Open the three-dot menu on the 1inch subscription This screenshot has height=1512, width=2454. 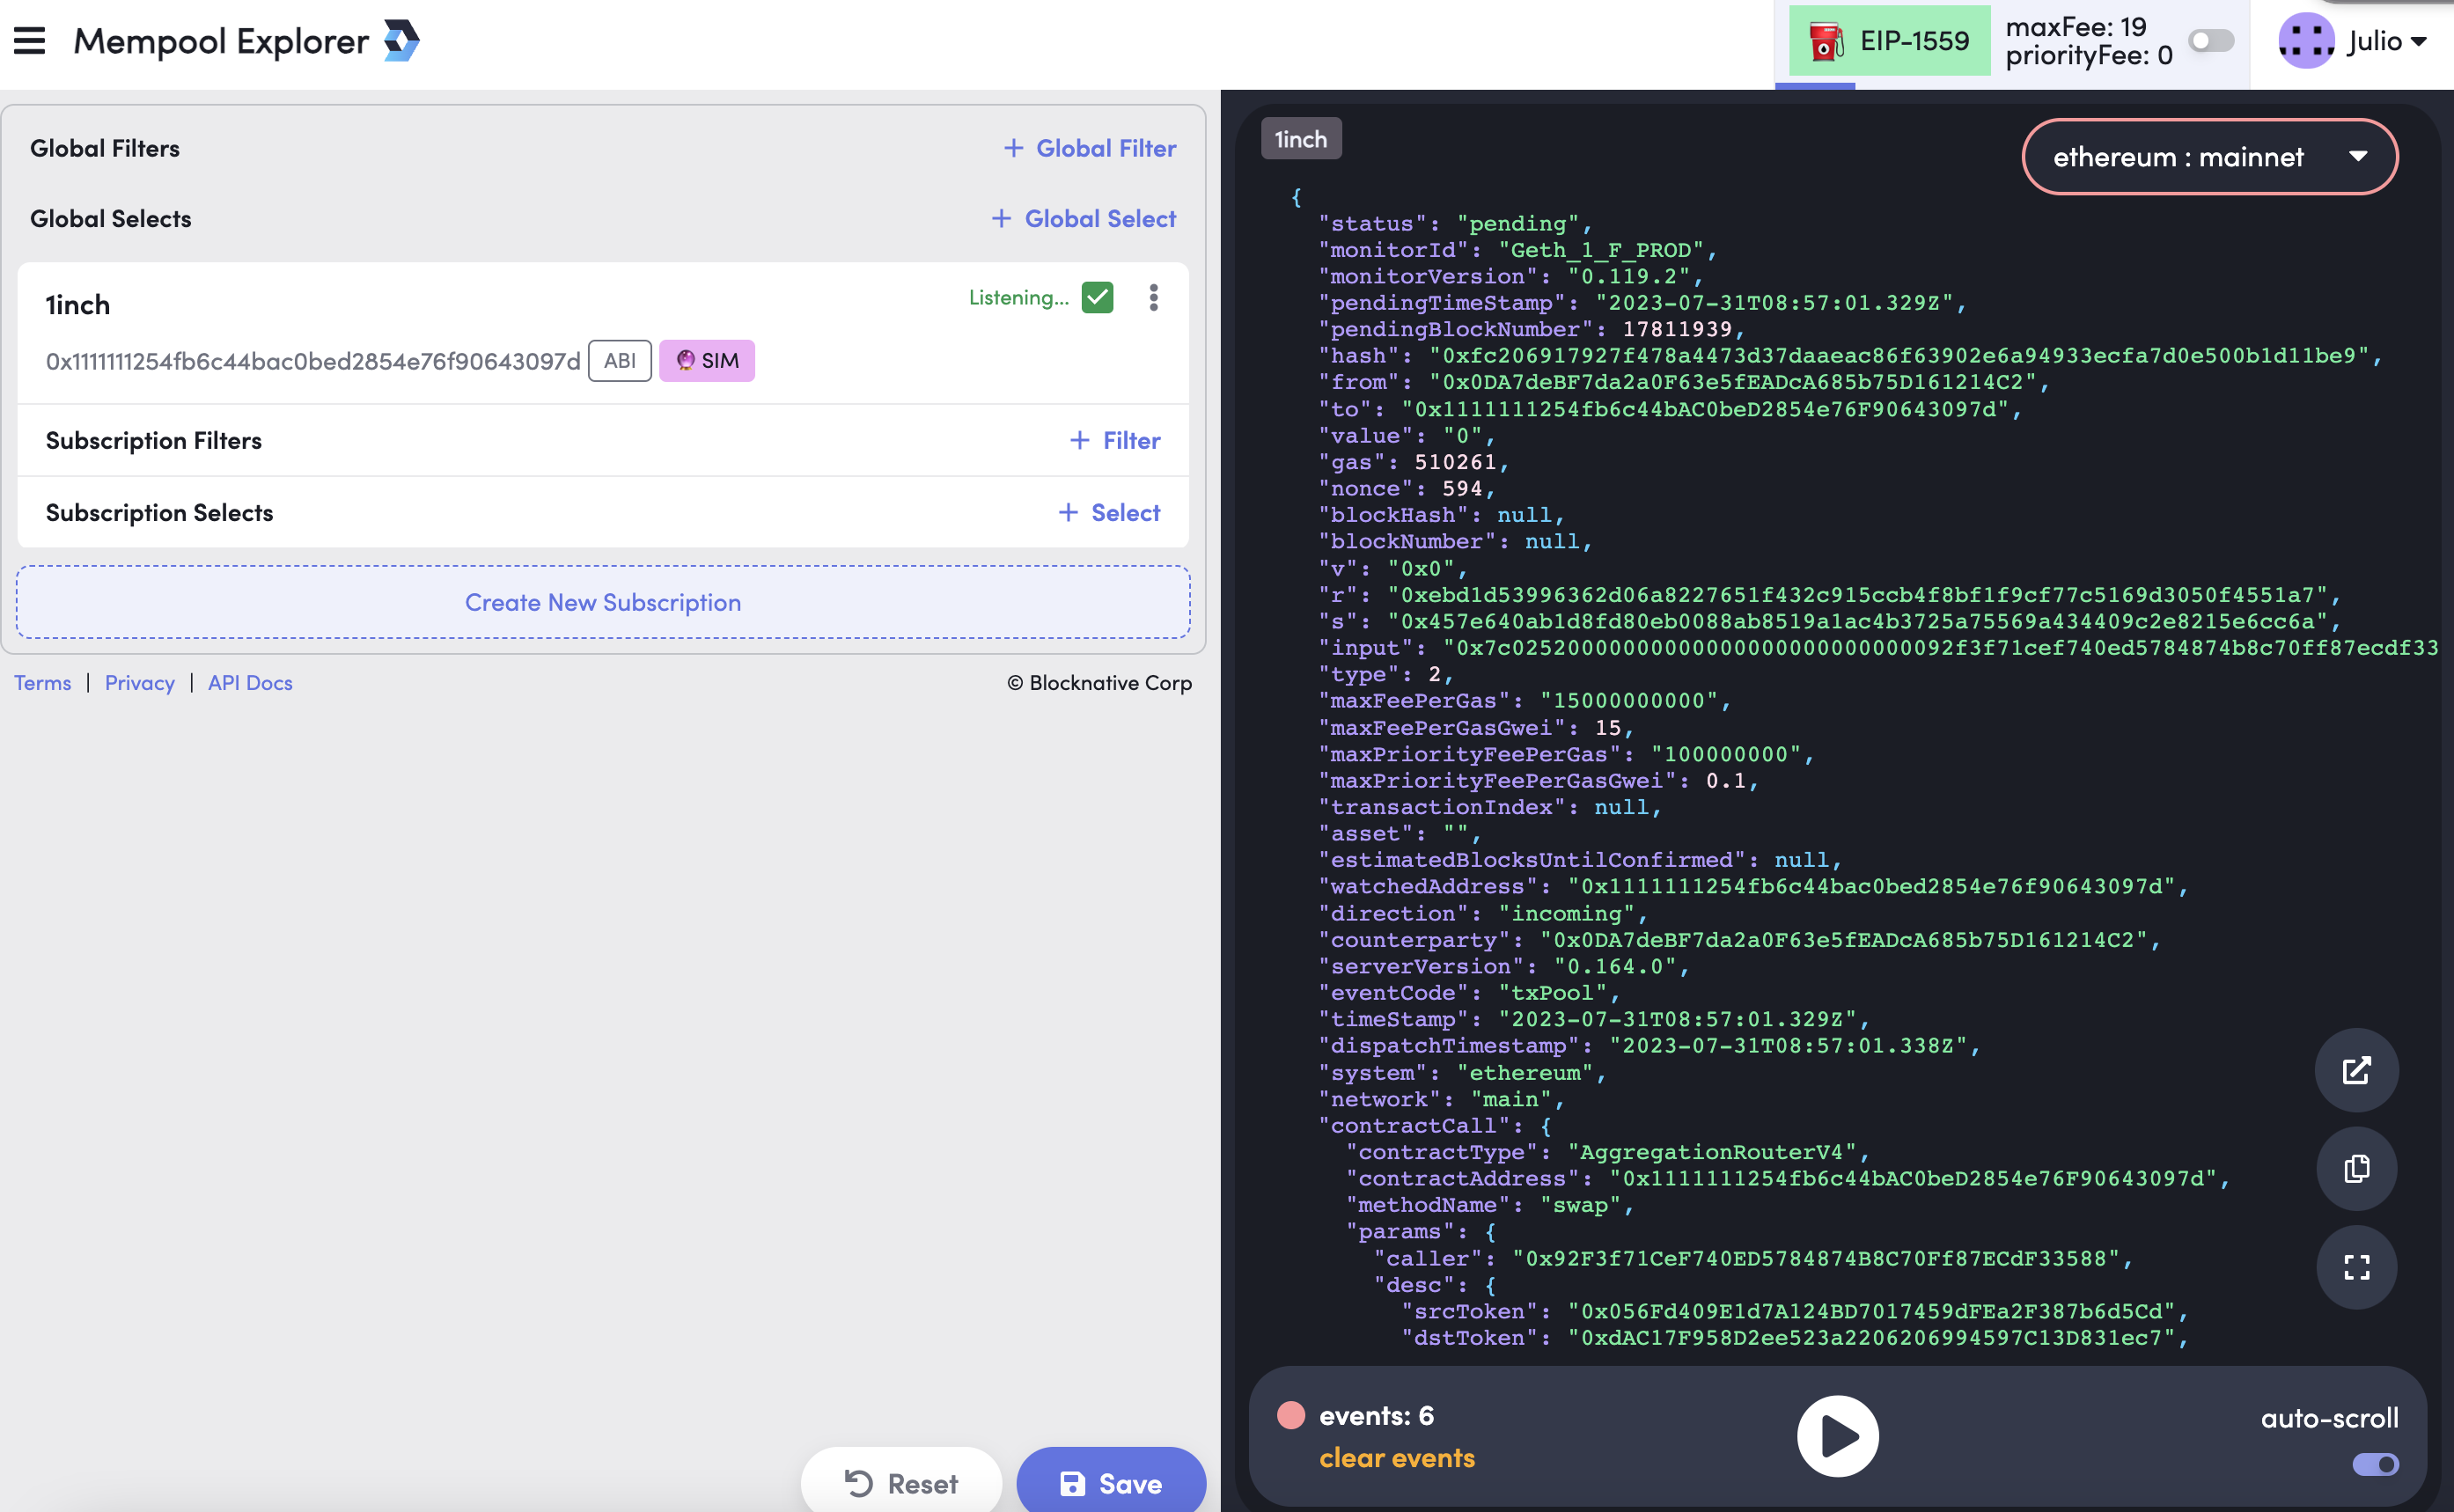[x=1153, y=297]
